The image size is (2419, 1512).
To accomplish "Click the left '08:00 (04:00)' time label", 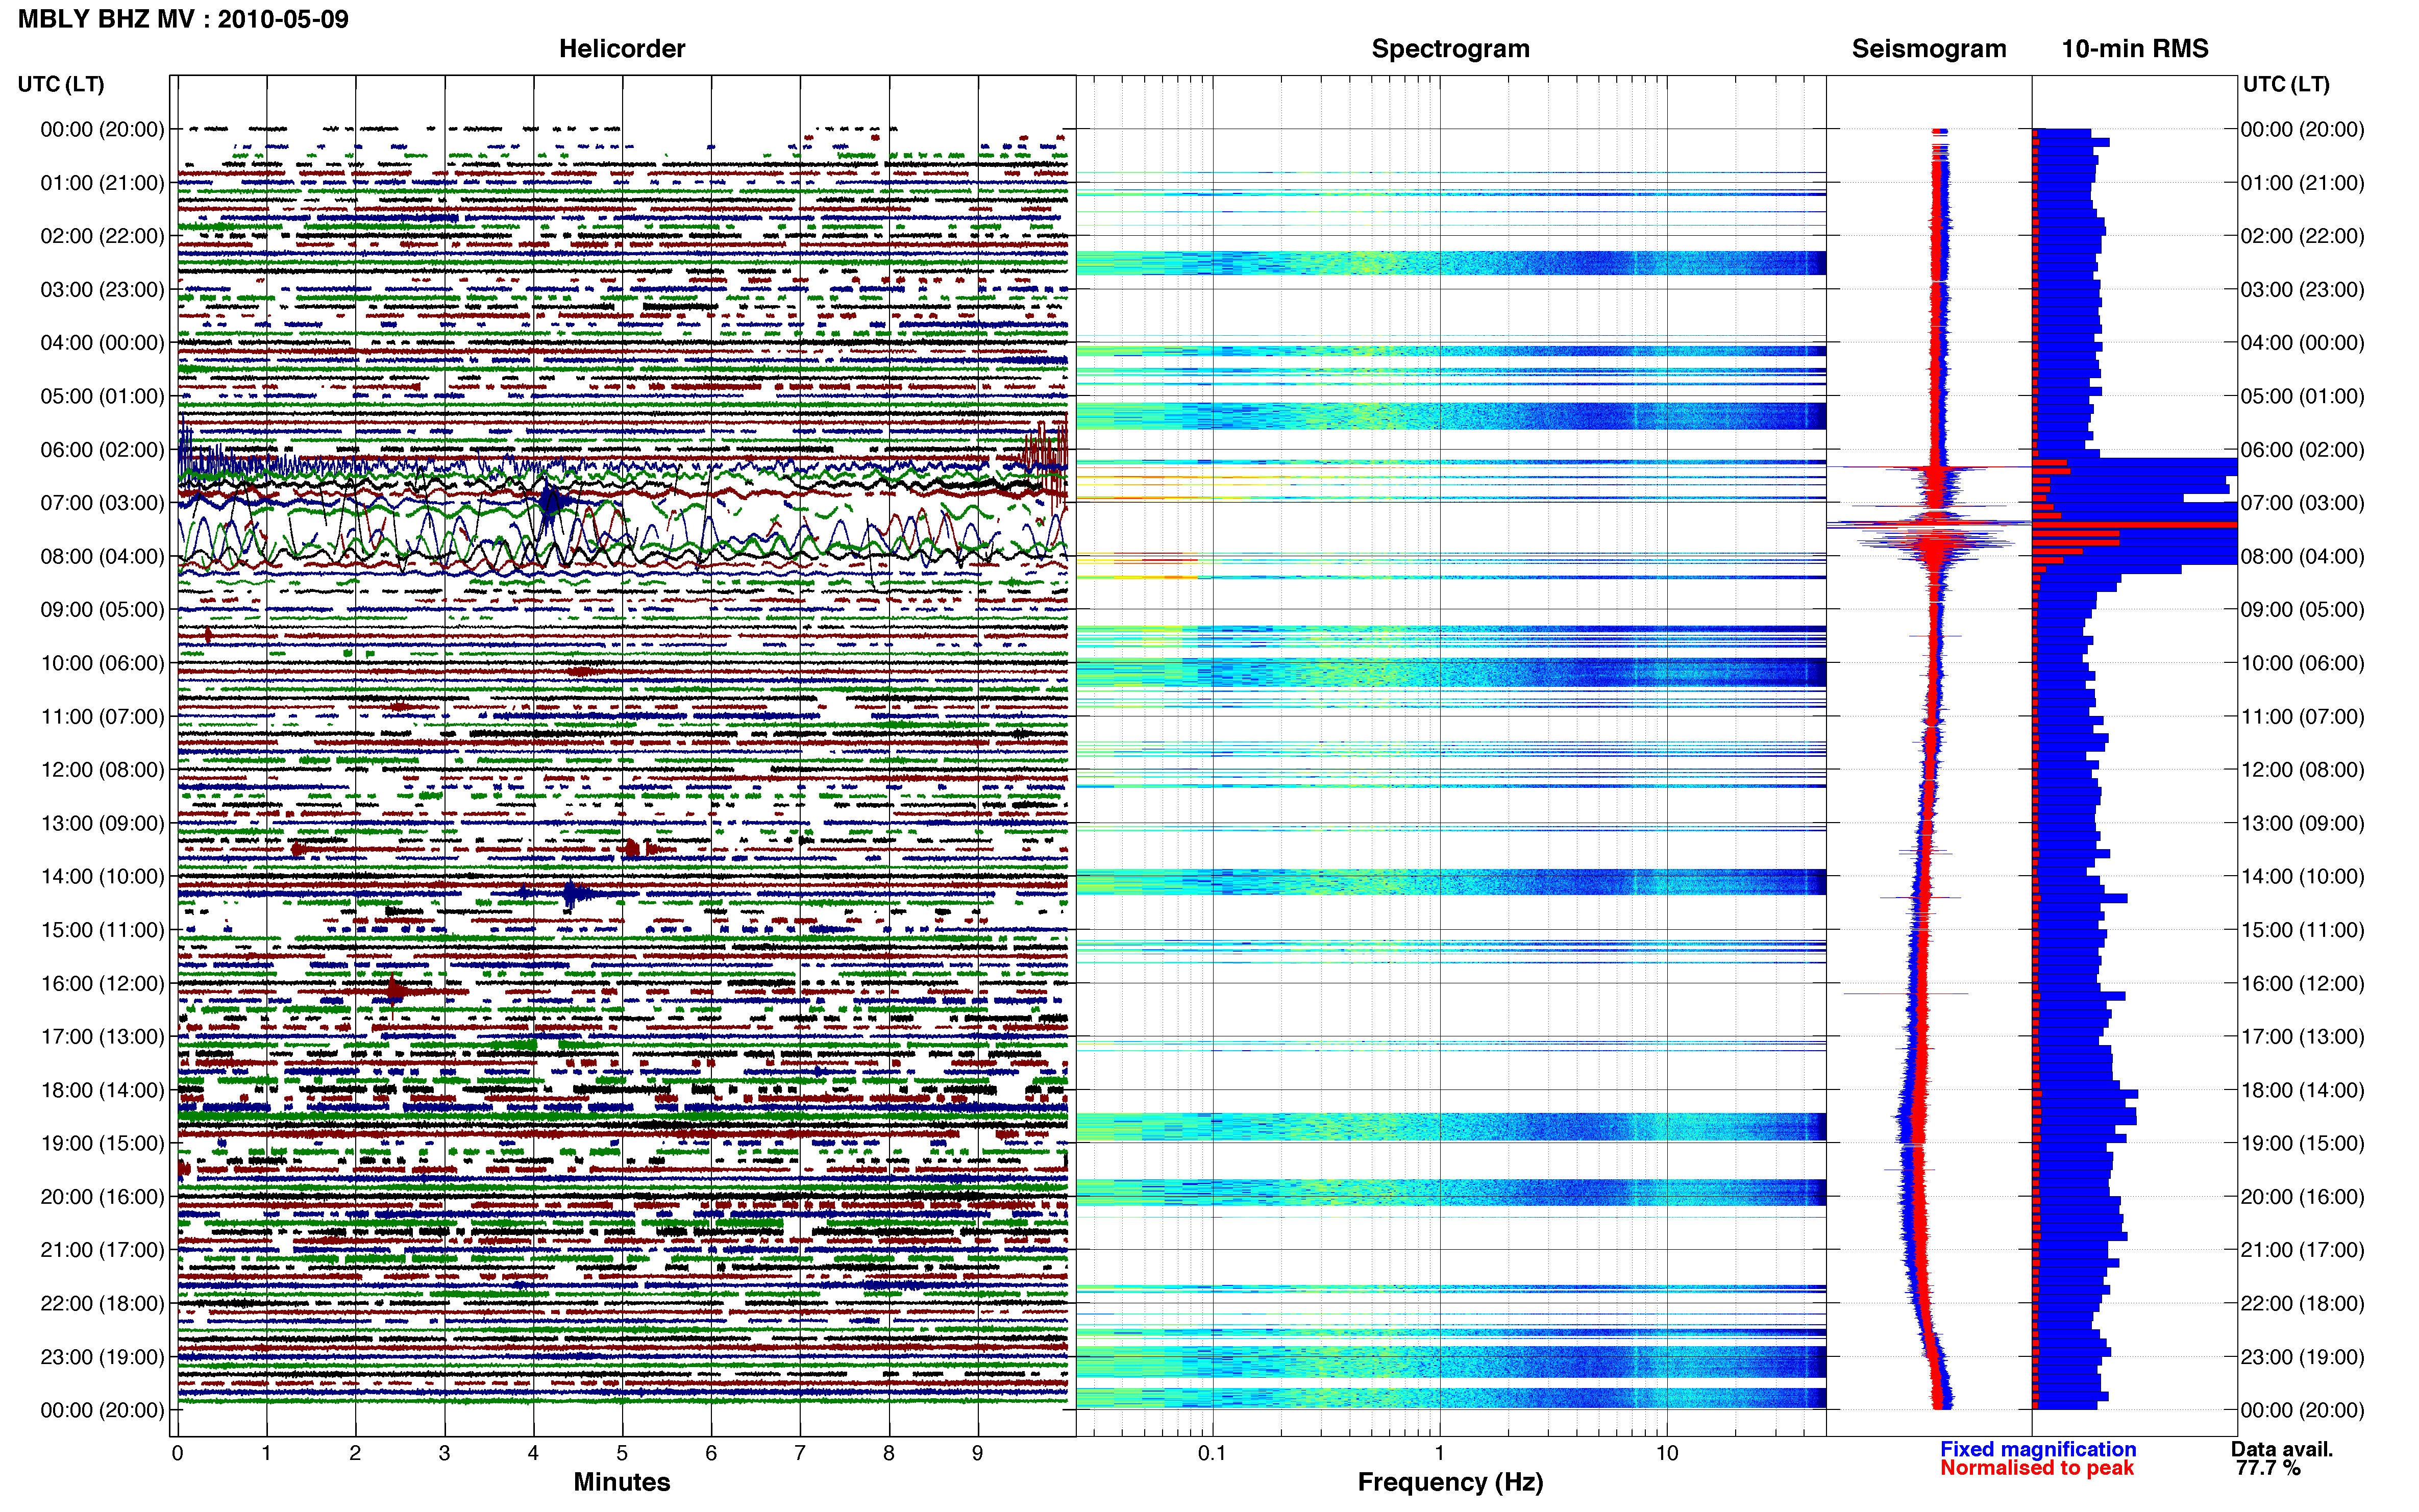I will [102, 556].
